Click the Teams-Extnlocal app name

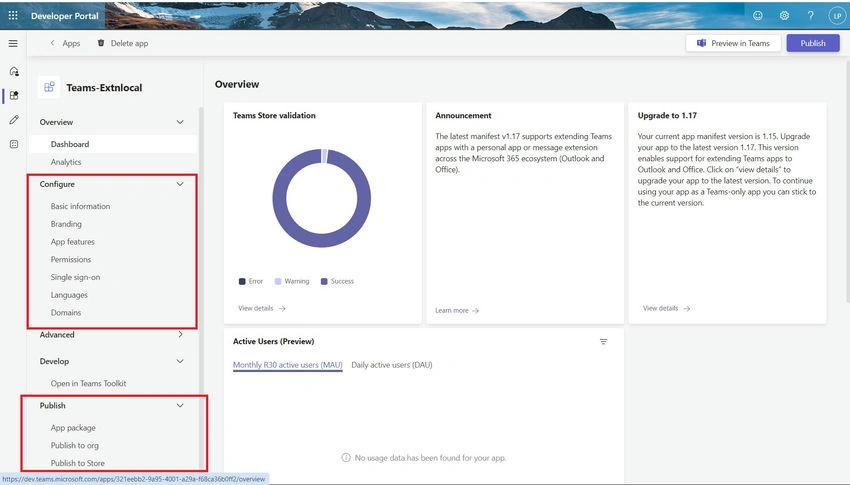coord(104,88)
